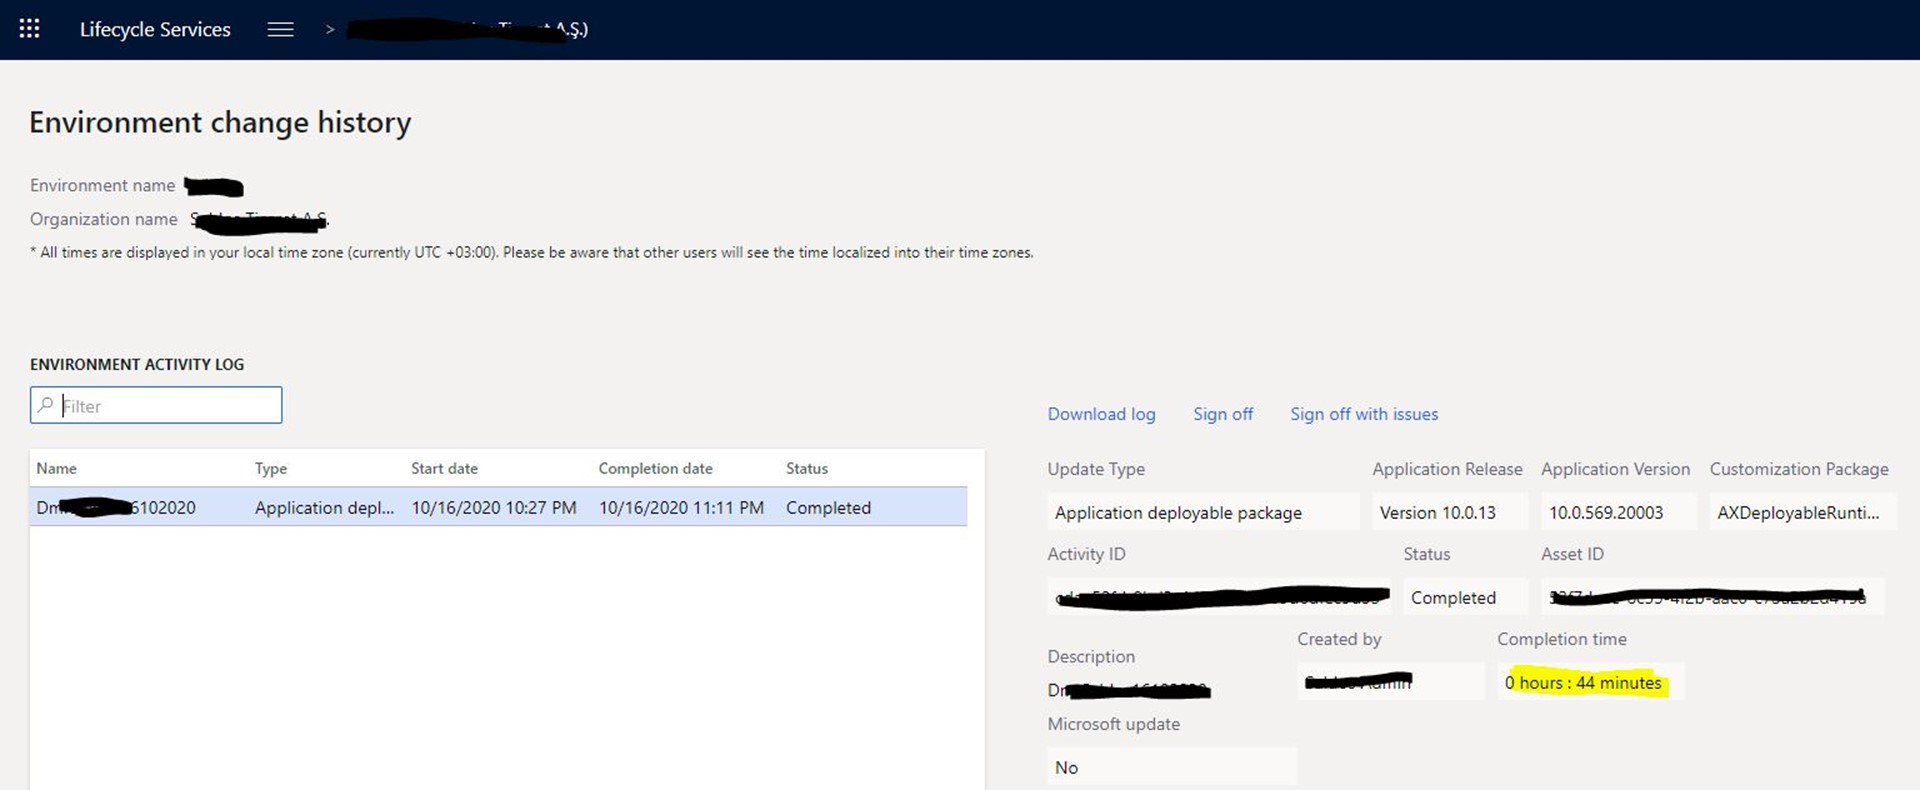Click the Environment Activity Log heading
Screen dimensions: 1920x790
coord(137,364)
